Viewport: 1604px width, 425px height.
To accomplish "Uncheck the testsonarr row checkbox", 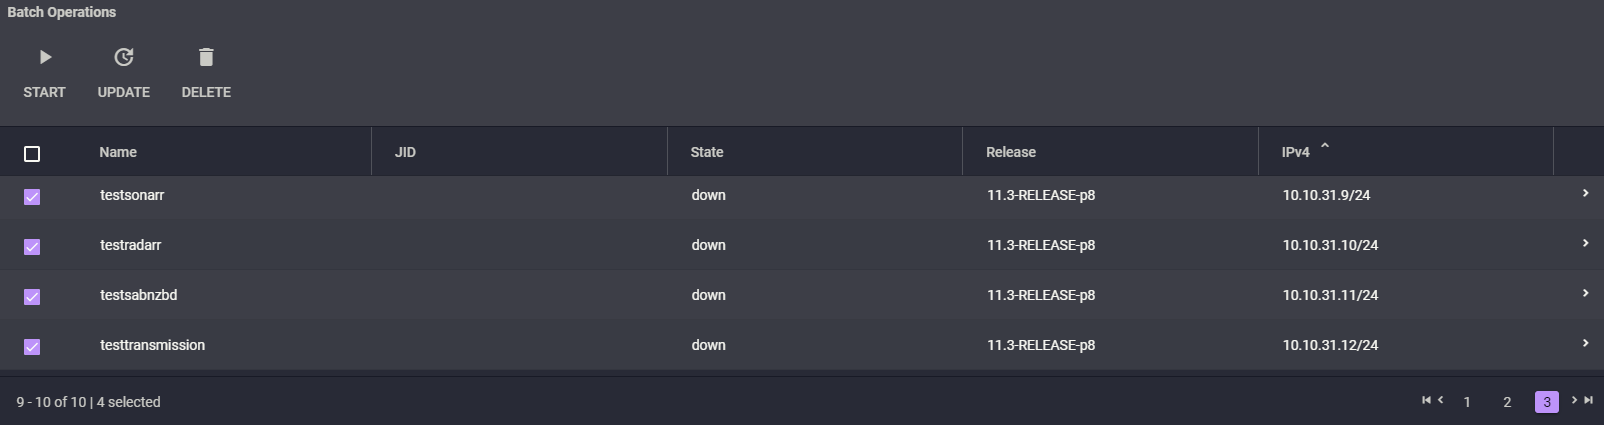I will [32, 197].
